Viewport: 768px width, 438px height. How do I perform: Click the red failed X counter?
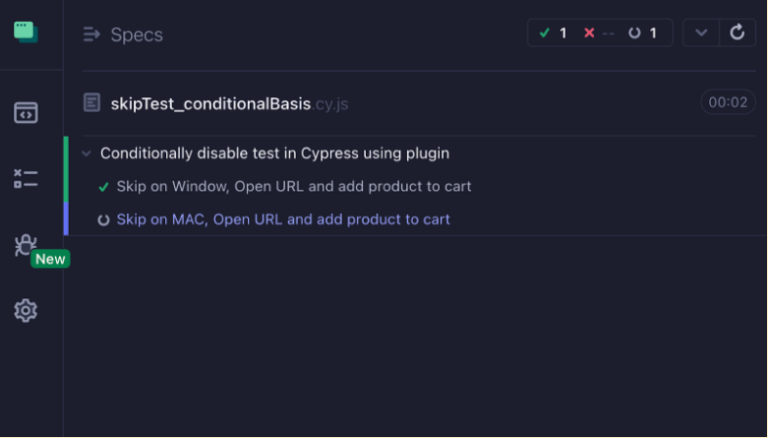pos(590,33)
